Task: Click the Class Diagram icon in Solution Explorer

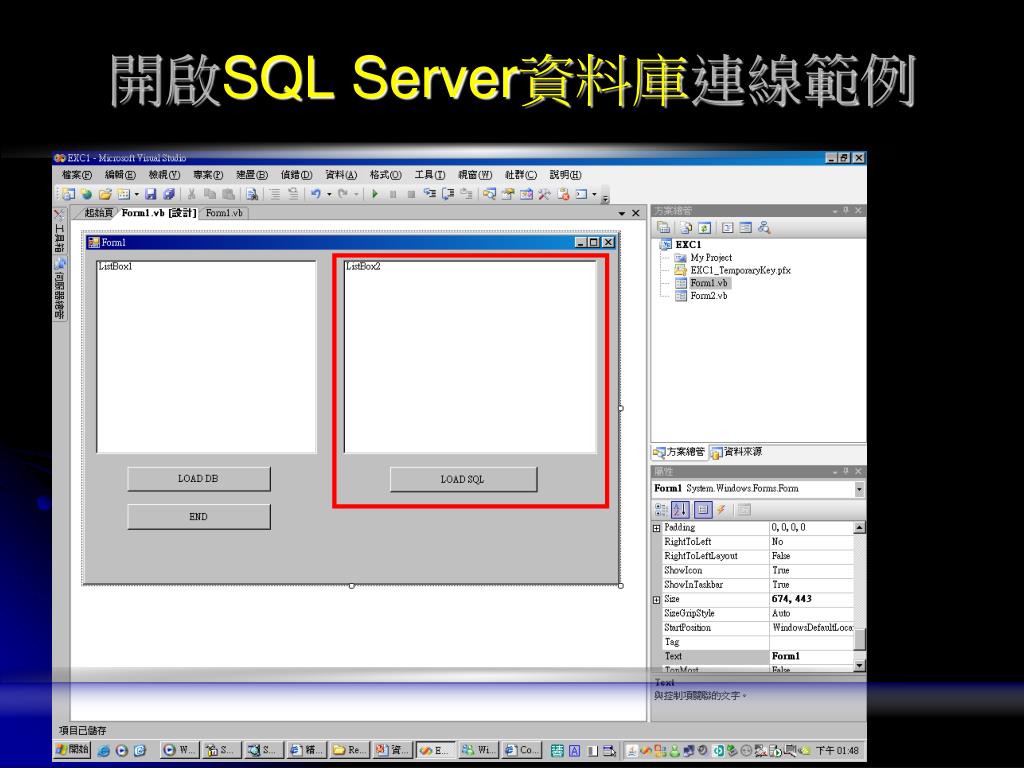Action: tap(764, 227)
